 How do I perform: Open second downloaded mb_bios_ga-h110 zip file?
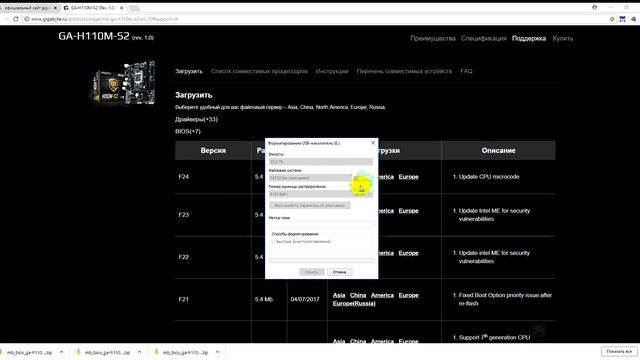(103, 352)
